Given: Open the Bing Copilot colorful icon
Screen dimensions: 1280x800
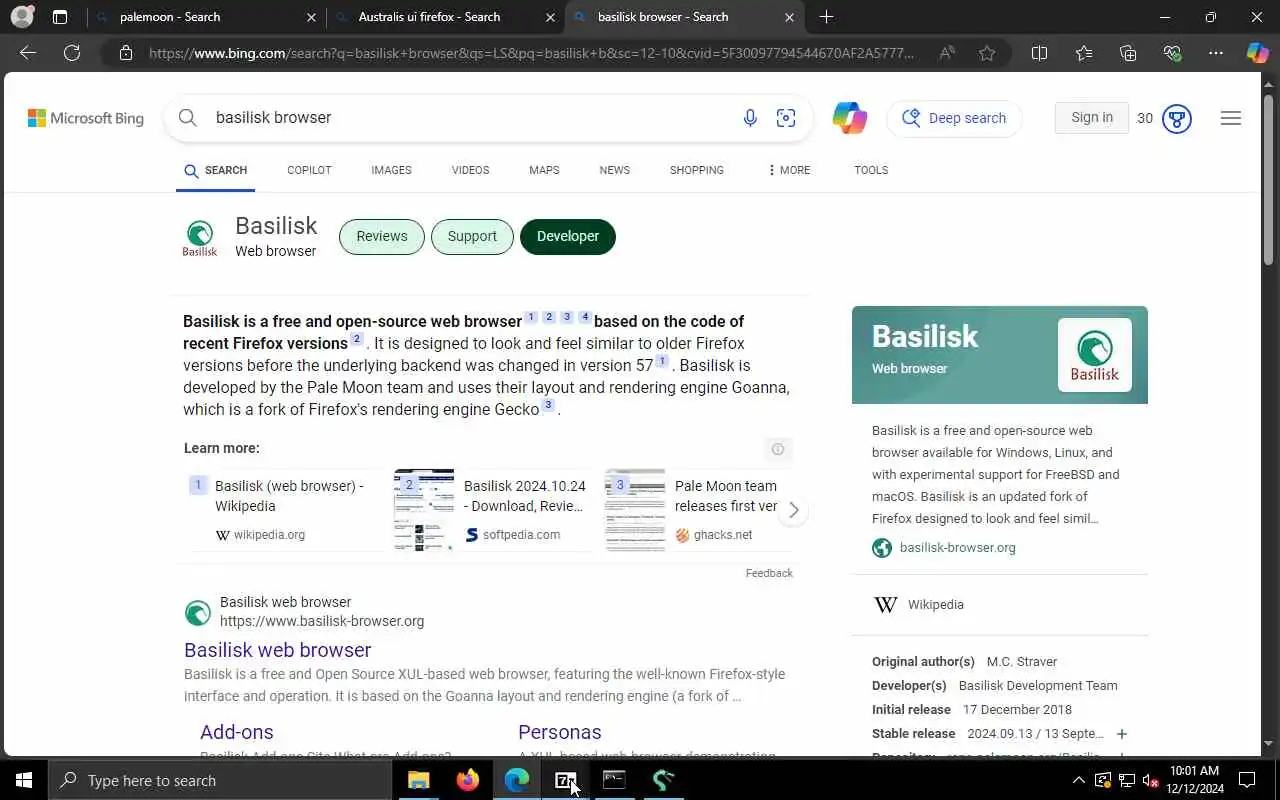Looking at the screenshot, I should (850, 118).
